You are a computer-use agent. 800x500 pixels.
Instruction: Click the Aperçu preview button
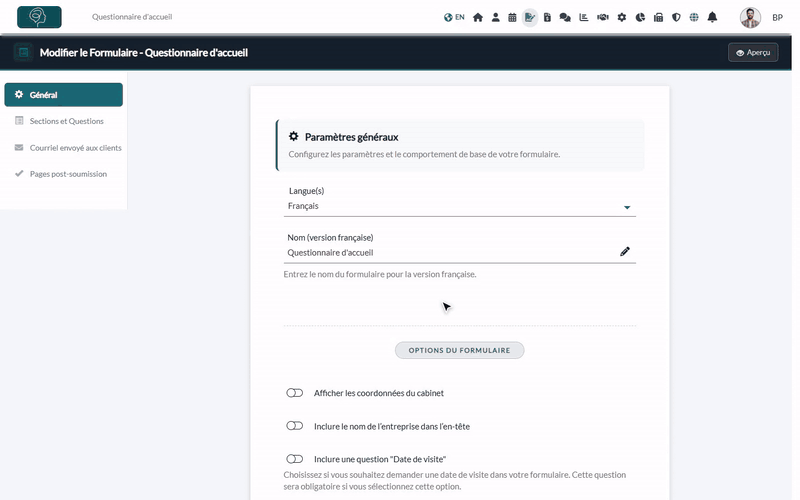[753, 53]
